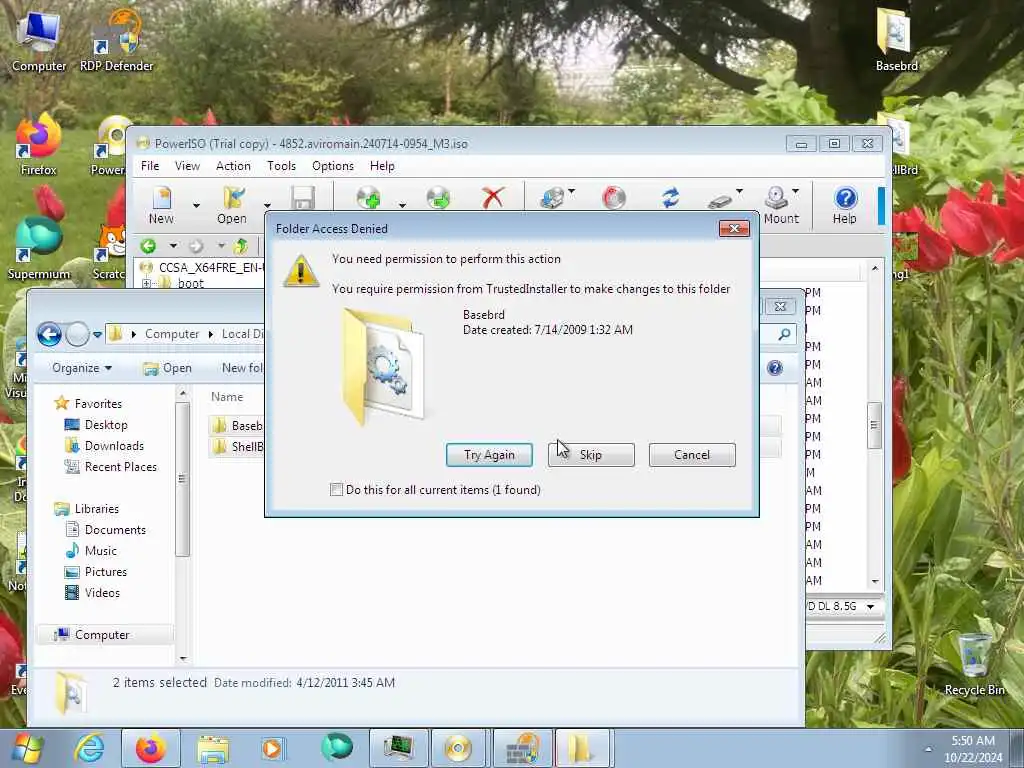Select the Pictures library
The height and width of the screenshot is (768, 1024).
tap(96, 572)
